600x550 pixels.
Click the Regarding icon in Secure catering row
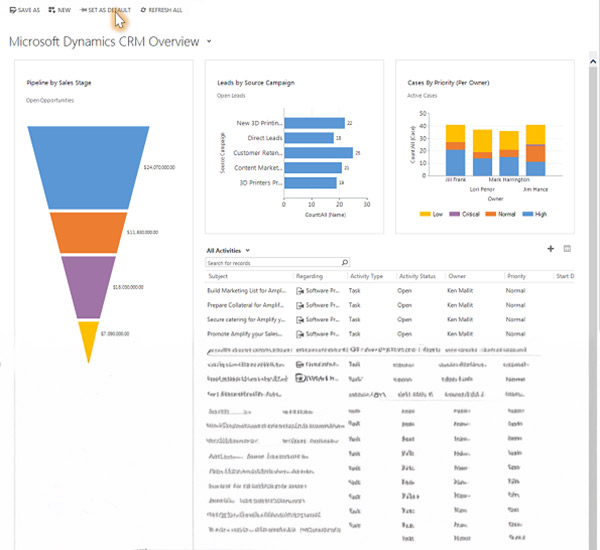[300, 320]
